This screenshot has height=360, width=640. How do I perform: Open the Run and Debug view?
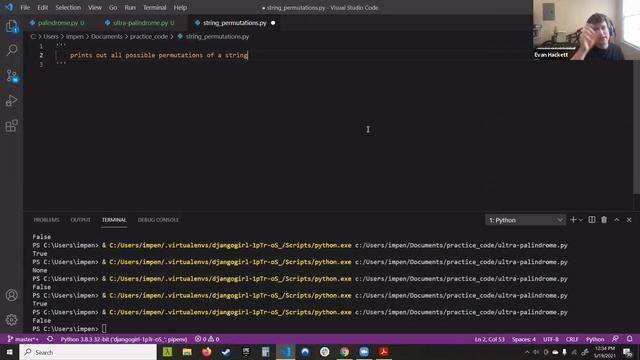tap(11, 100)
